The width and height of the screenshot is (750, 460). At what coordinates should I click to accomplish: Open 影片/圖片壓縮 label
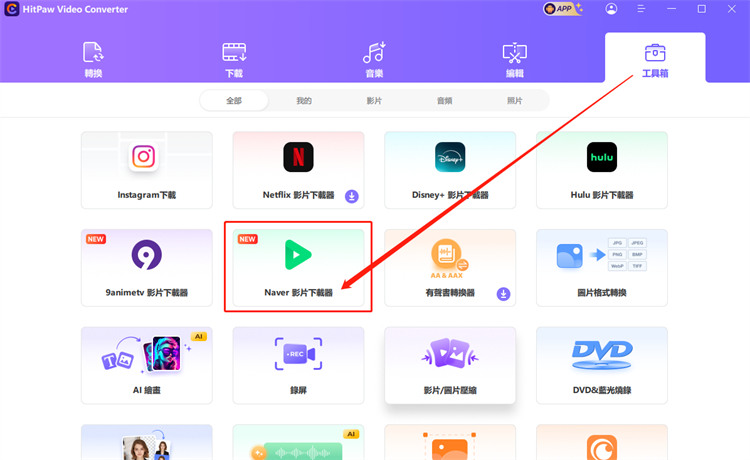[x=450, y=390]
